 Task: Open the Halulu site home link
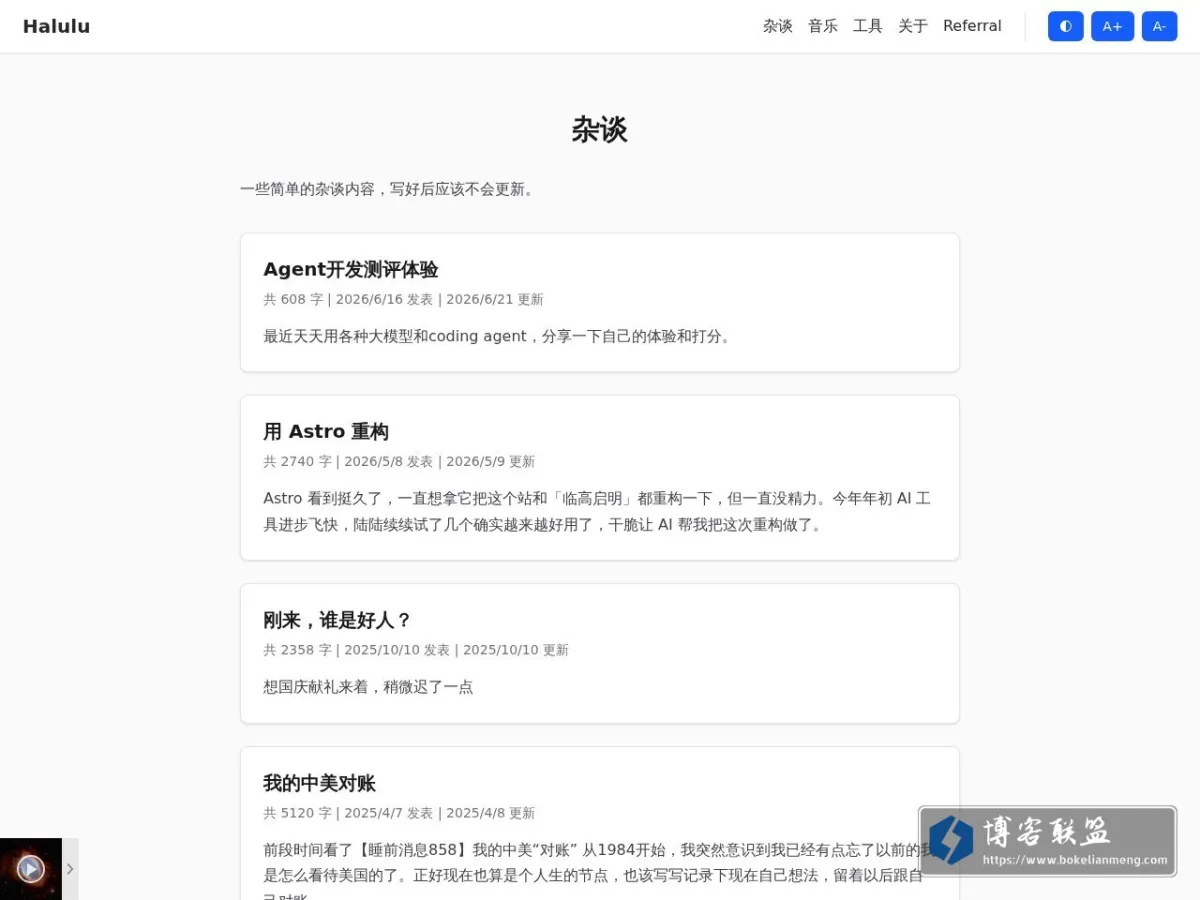(56, 26)
